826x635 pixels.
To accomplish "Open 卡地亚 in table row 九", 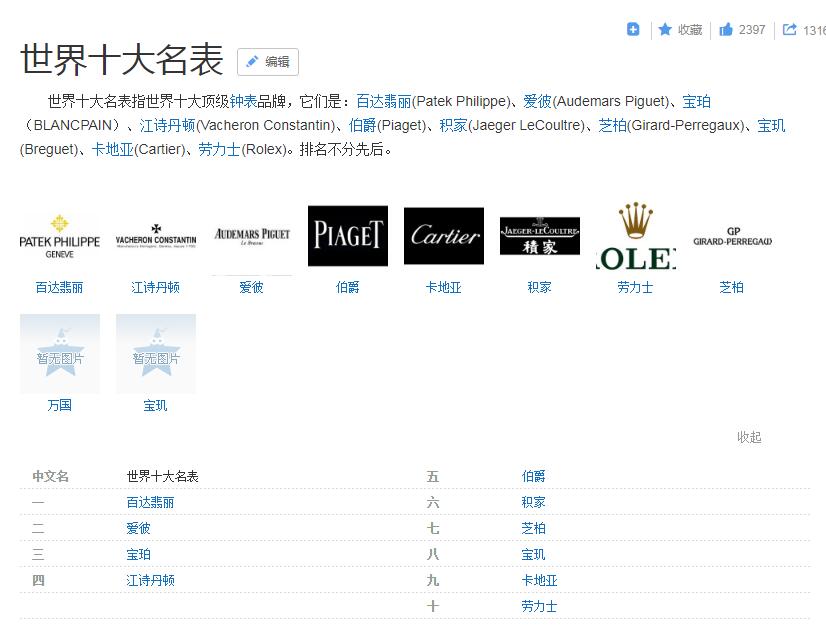I will coord(539,580).
